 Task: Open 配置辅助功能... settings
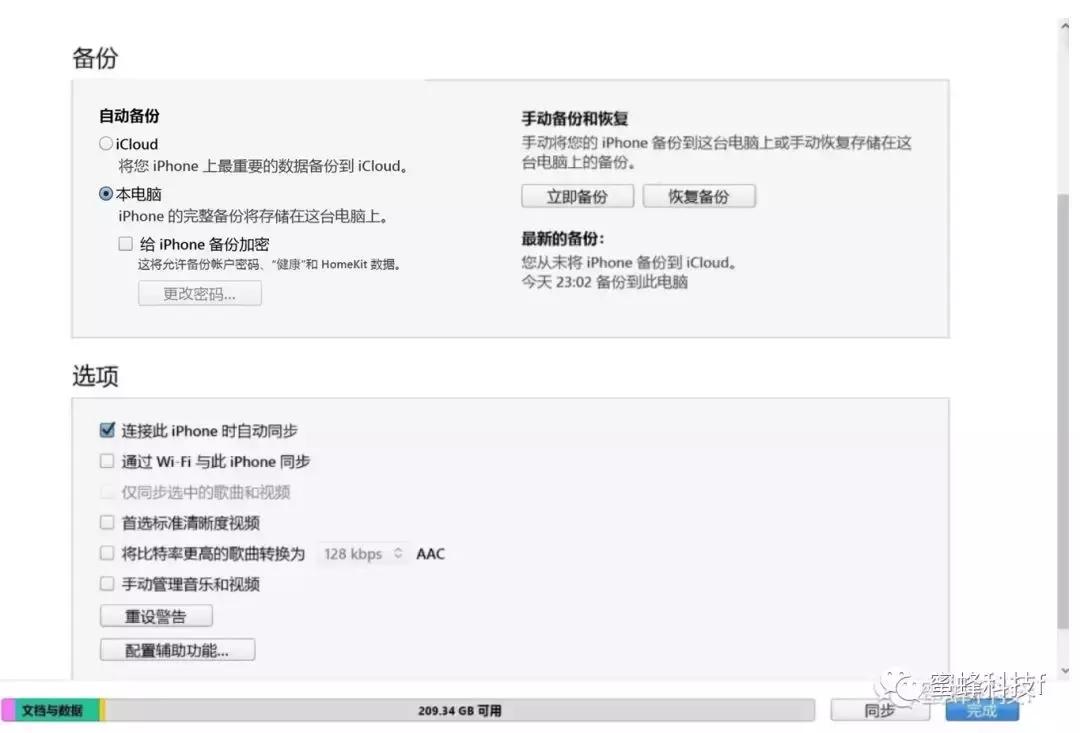(x=178, y=650)
